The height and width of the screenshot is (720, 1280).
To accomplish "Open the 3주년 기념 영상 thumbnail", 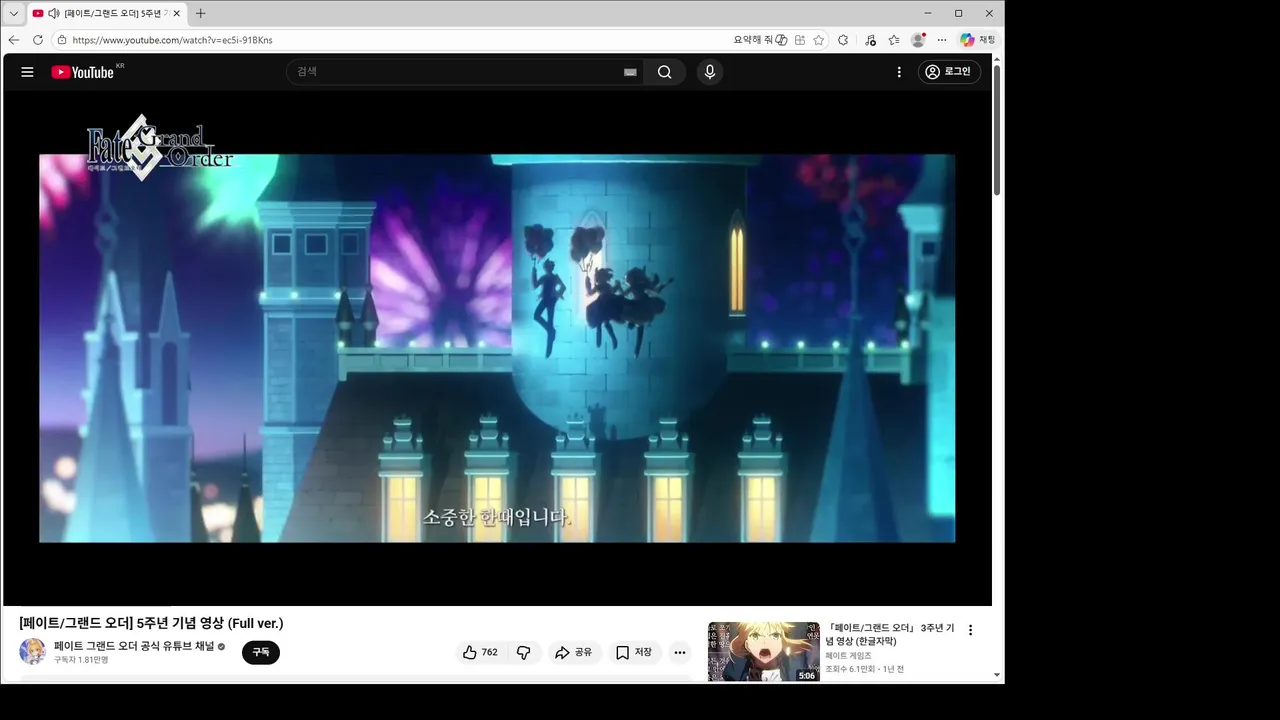I will tap(764, 652).
